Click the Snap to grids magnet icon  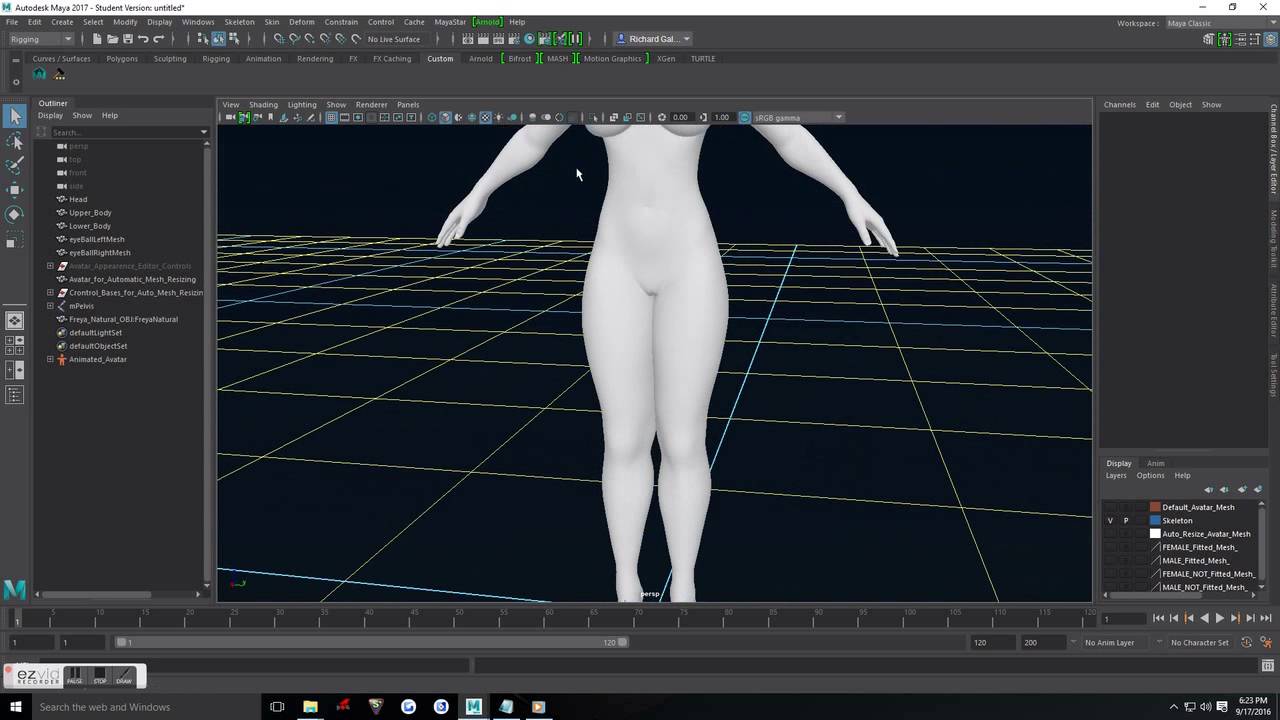click(279, 39)
